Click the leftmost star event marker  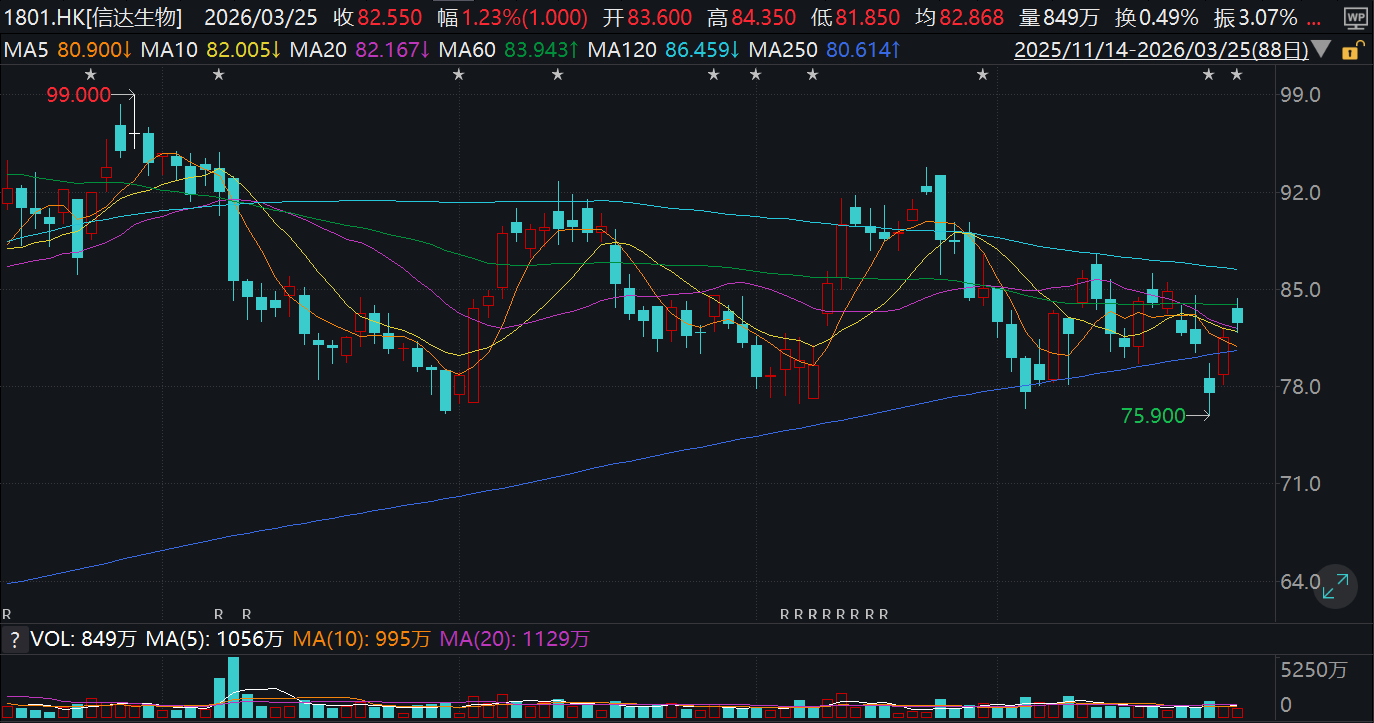click(91, 74)
